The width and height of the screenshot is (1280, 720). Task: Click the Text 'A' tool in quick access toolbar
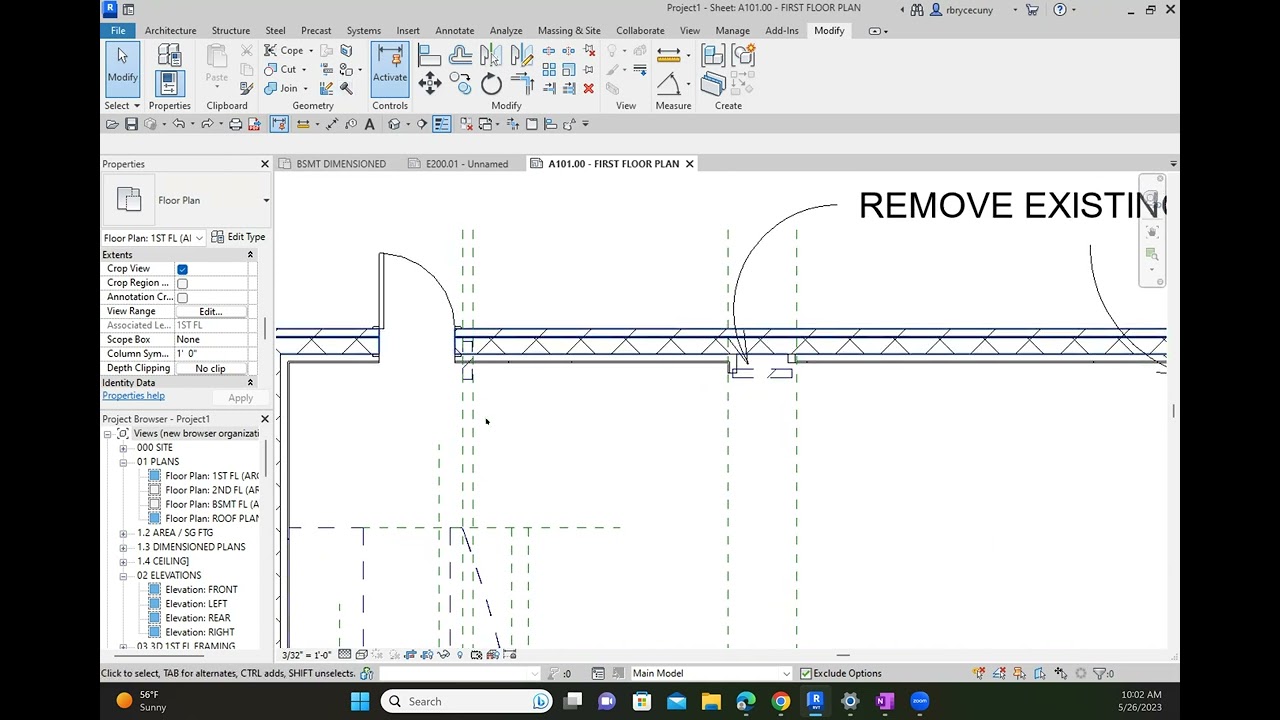click(x=369, y=124)
